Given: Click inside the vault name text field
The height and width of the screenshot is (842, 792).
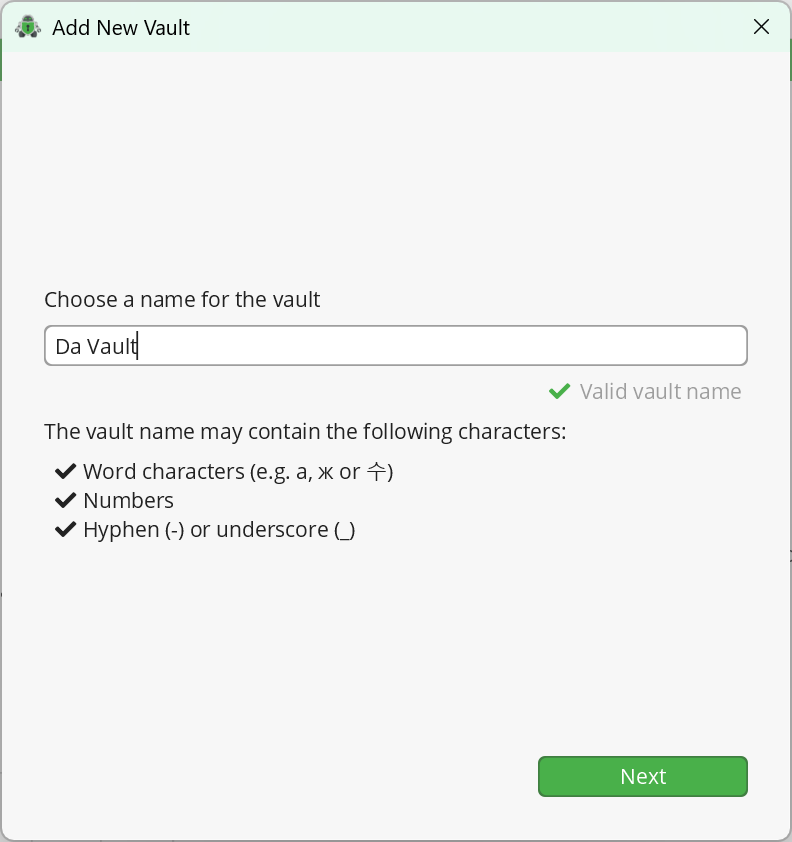Looking at the screenshot, I should coord(395,345).
